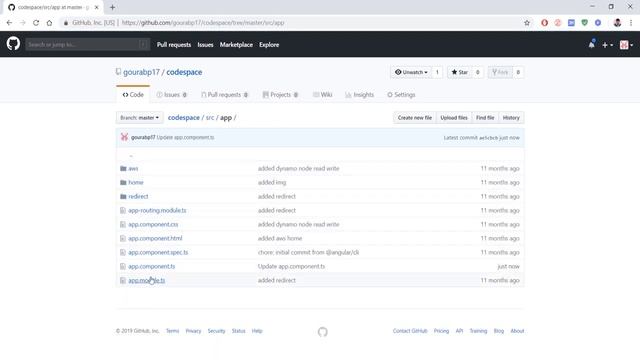The height and width of the screenshot is (360, 640).
Task: Focus the Search or jump to field
Action: point(87,44)
